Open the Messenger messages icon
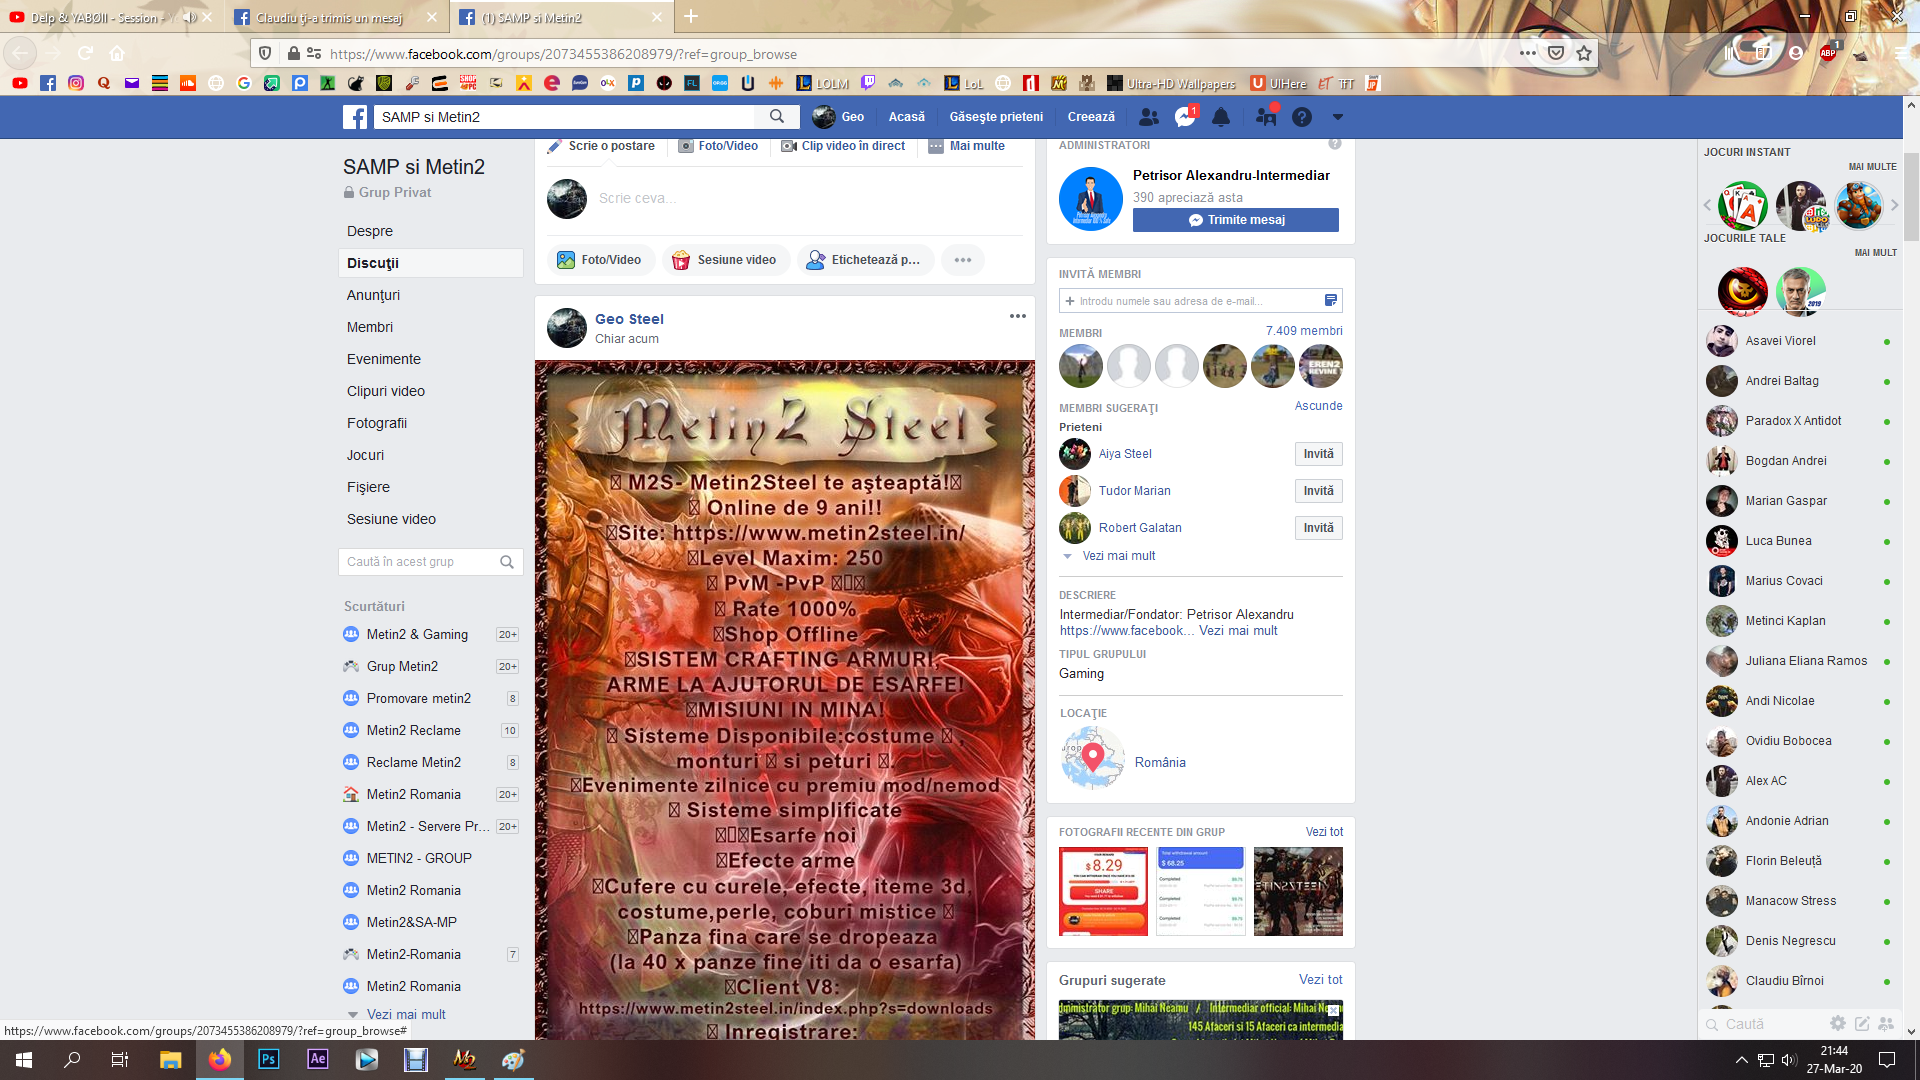 pyautogui.click(x=1185, y=117)
